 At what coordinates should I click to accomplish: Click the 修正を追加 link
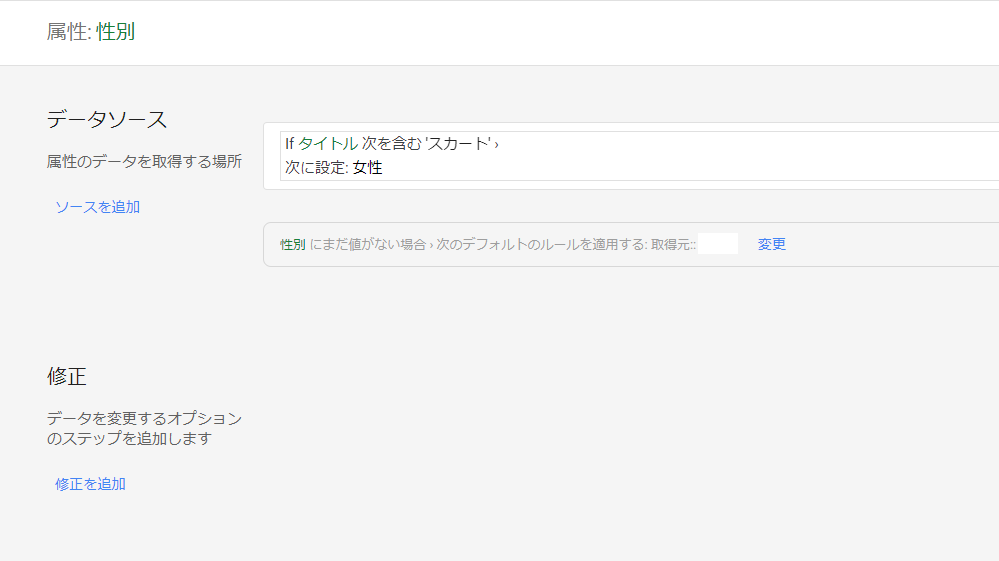[90, 484]
